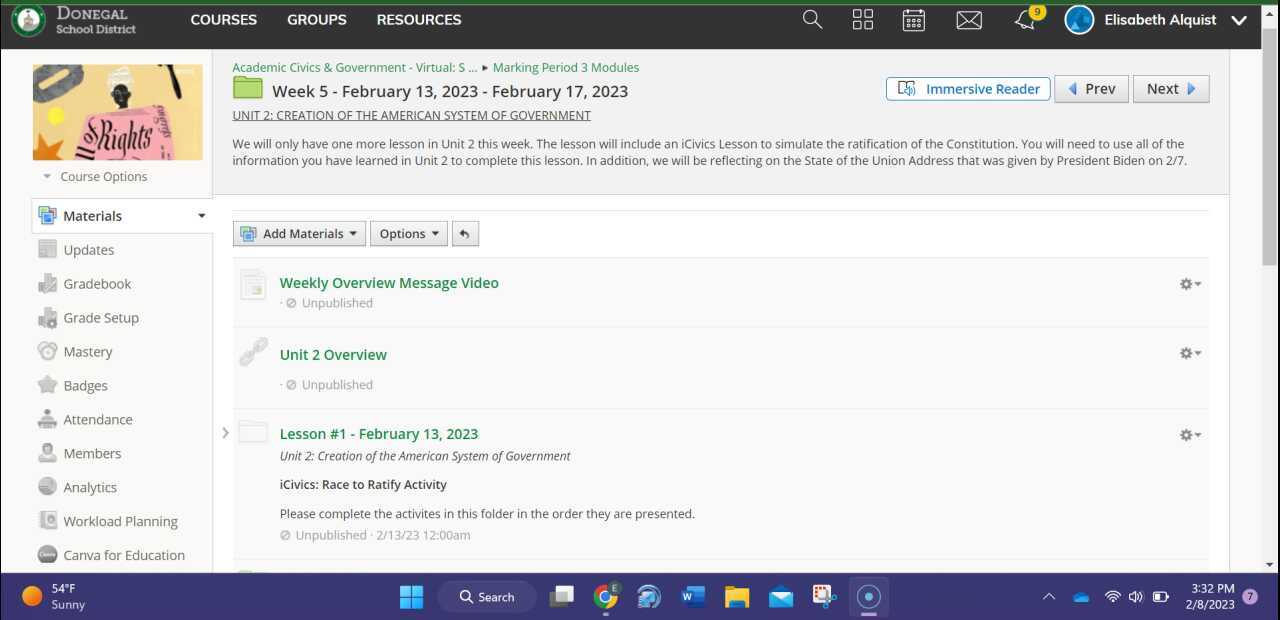Viewport: 1280px width, 620px height.
Task: Click the back arrow button beside Options
Action: [x=465, y=234]
